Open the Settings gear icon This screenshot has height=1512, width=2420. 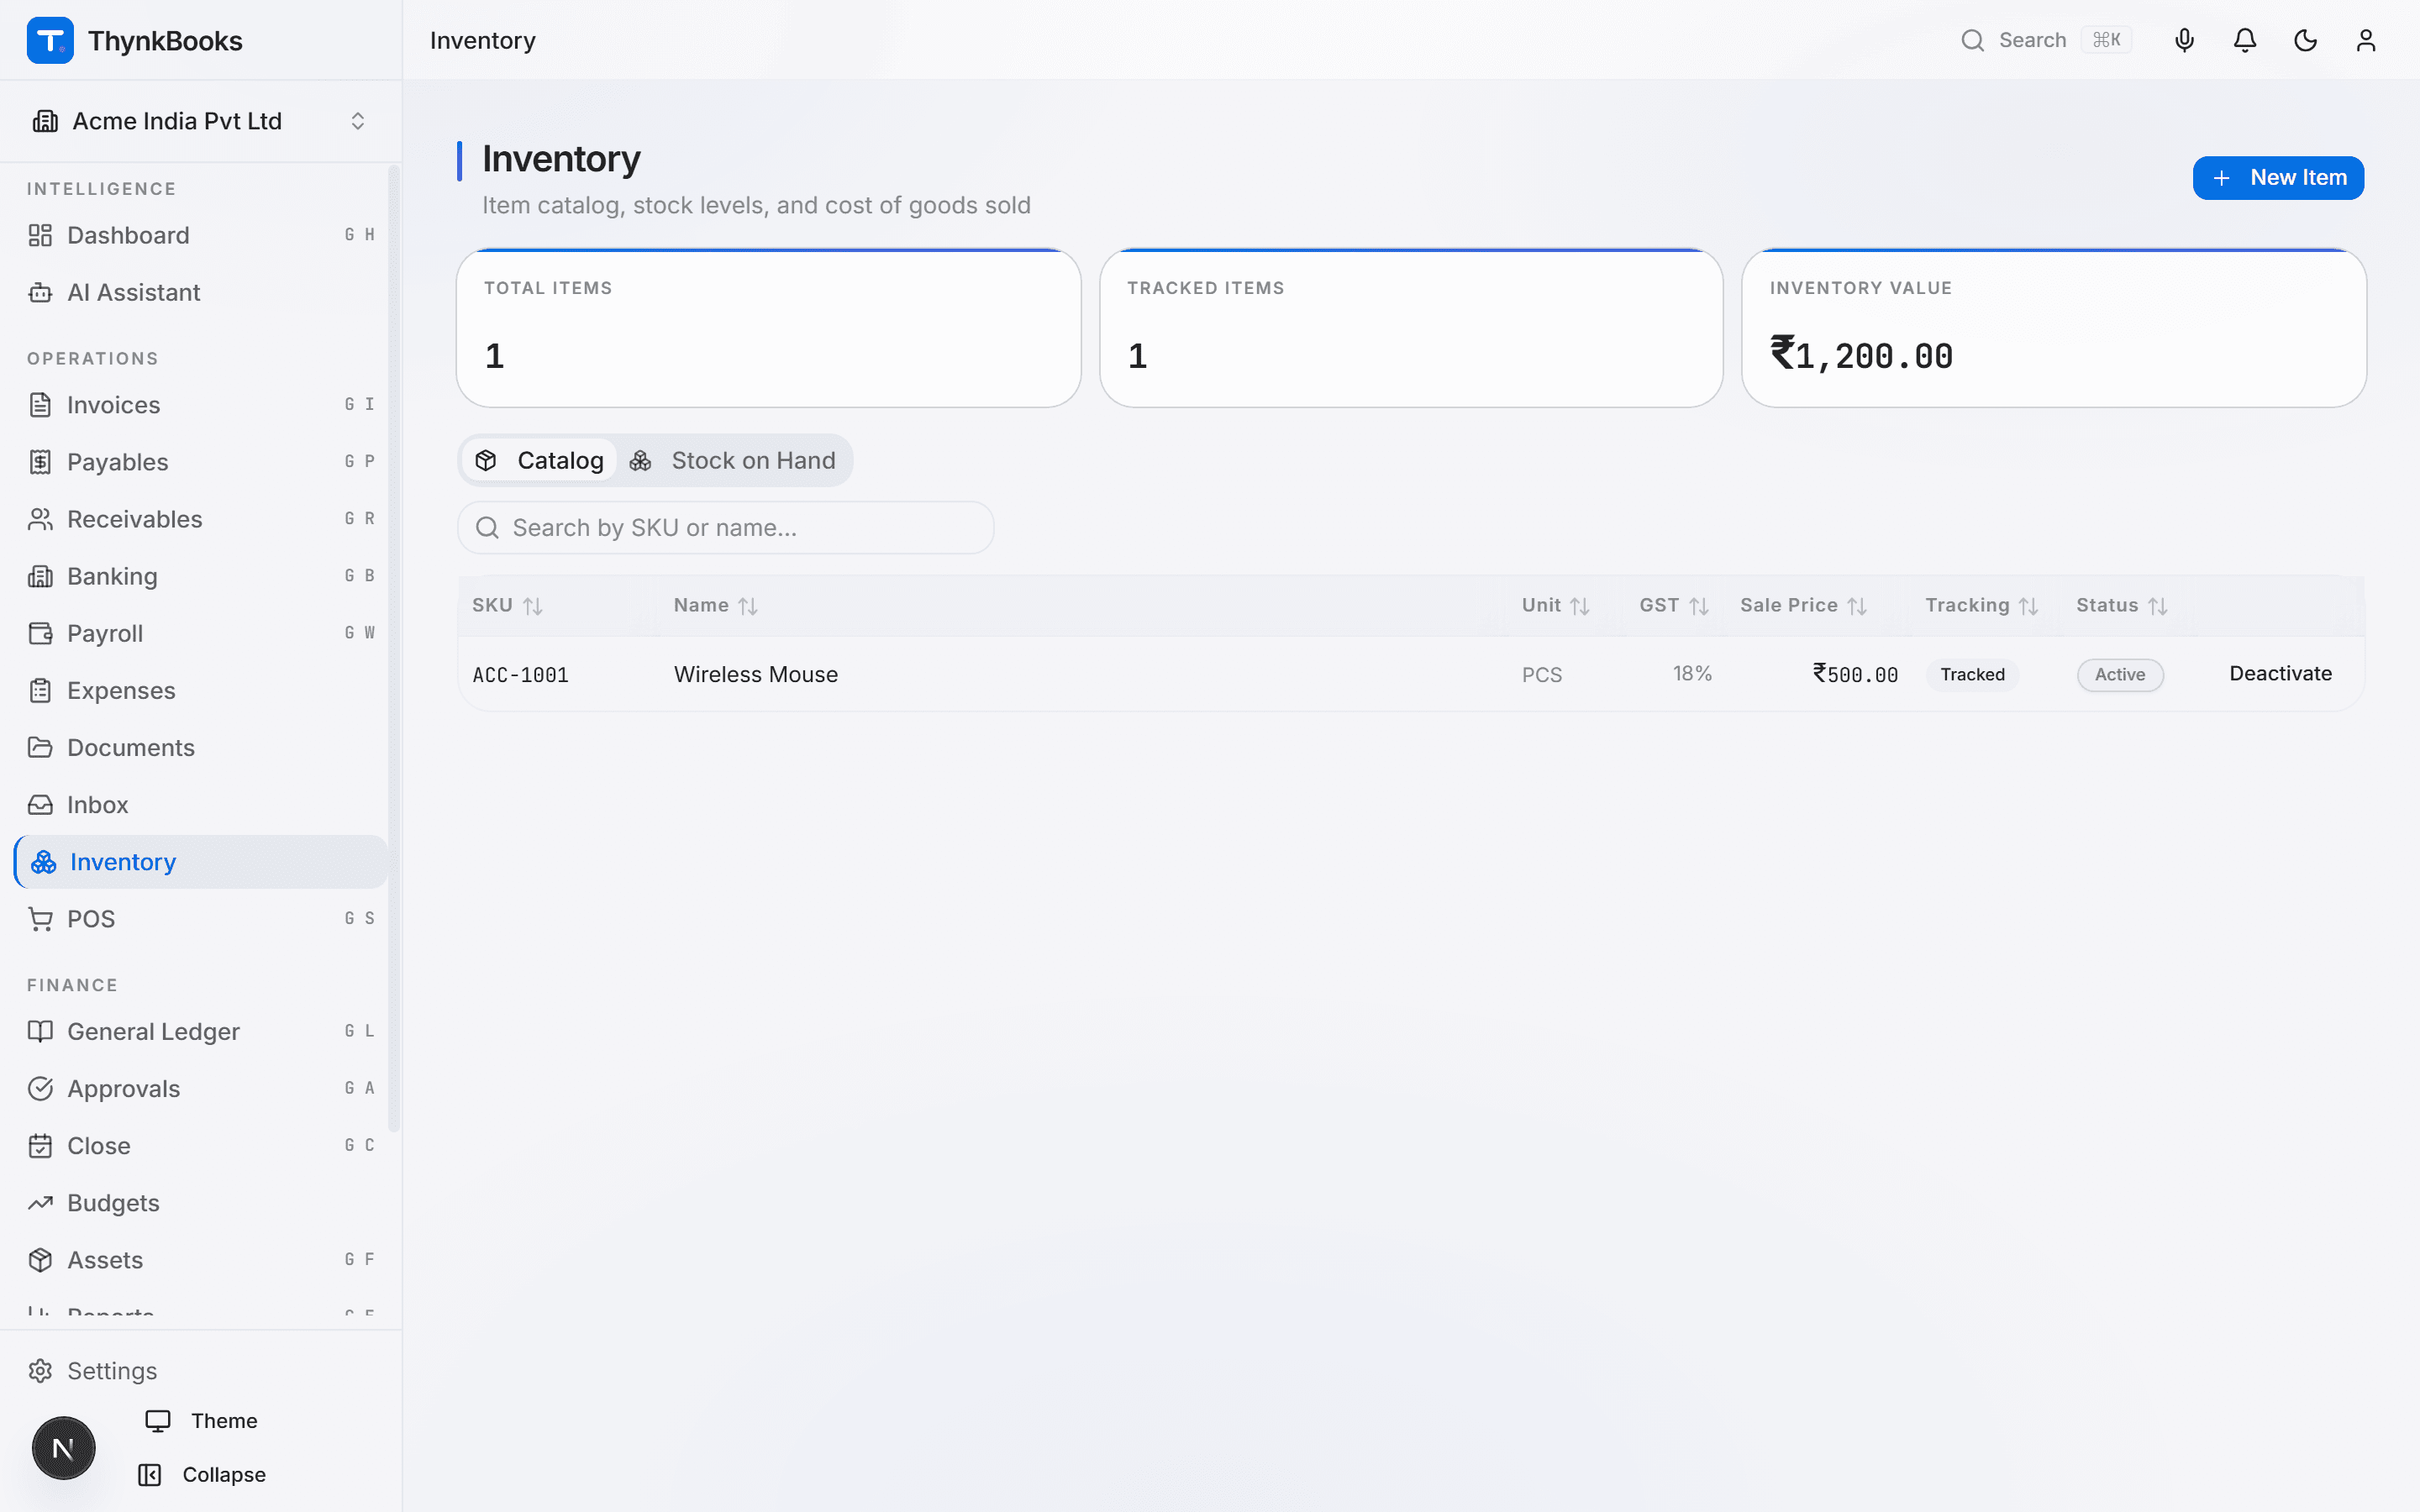pyautogui.click(x=40, y=1370)
